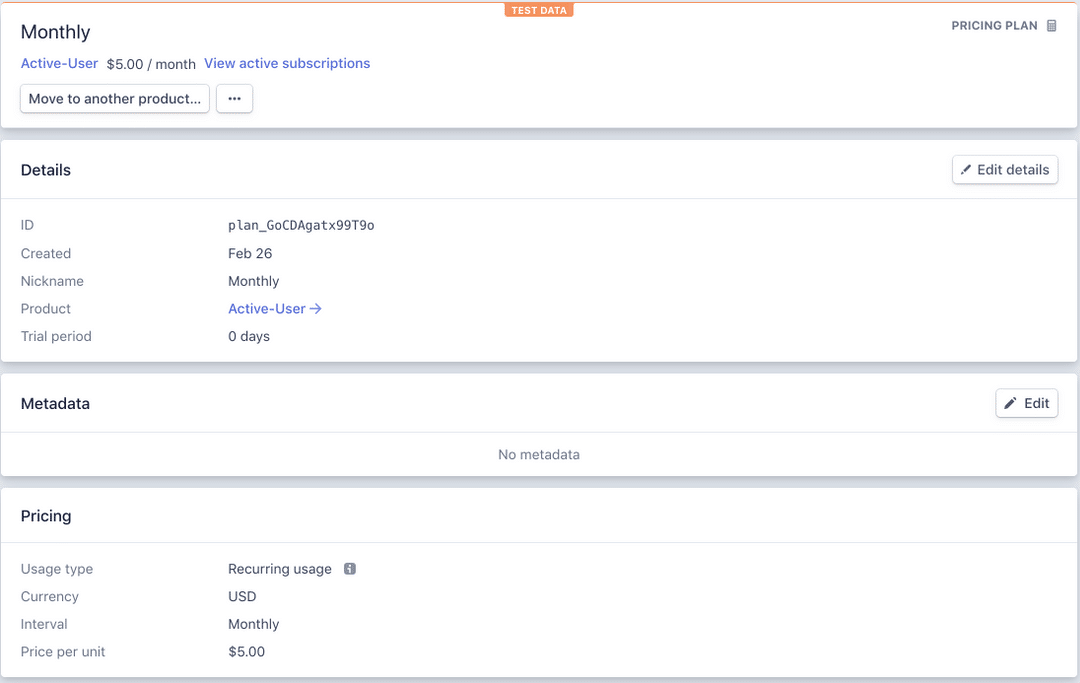Viewport: 1080px width, 683px height.
Task: Click the info icon beside Recurring usage
Action: pos(350,569)
